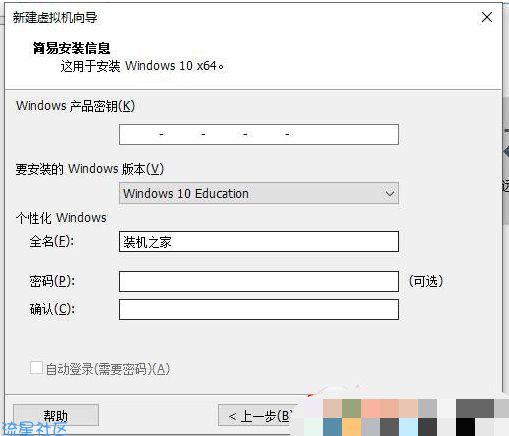Click the 密码(P) password input field

(259, 281)
